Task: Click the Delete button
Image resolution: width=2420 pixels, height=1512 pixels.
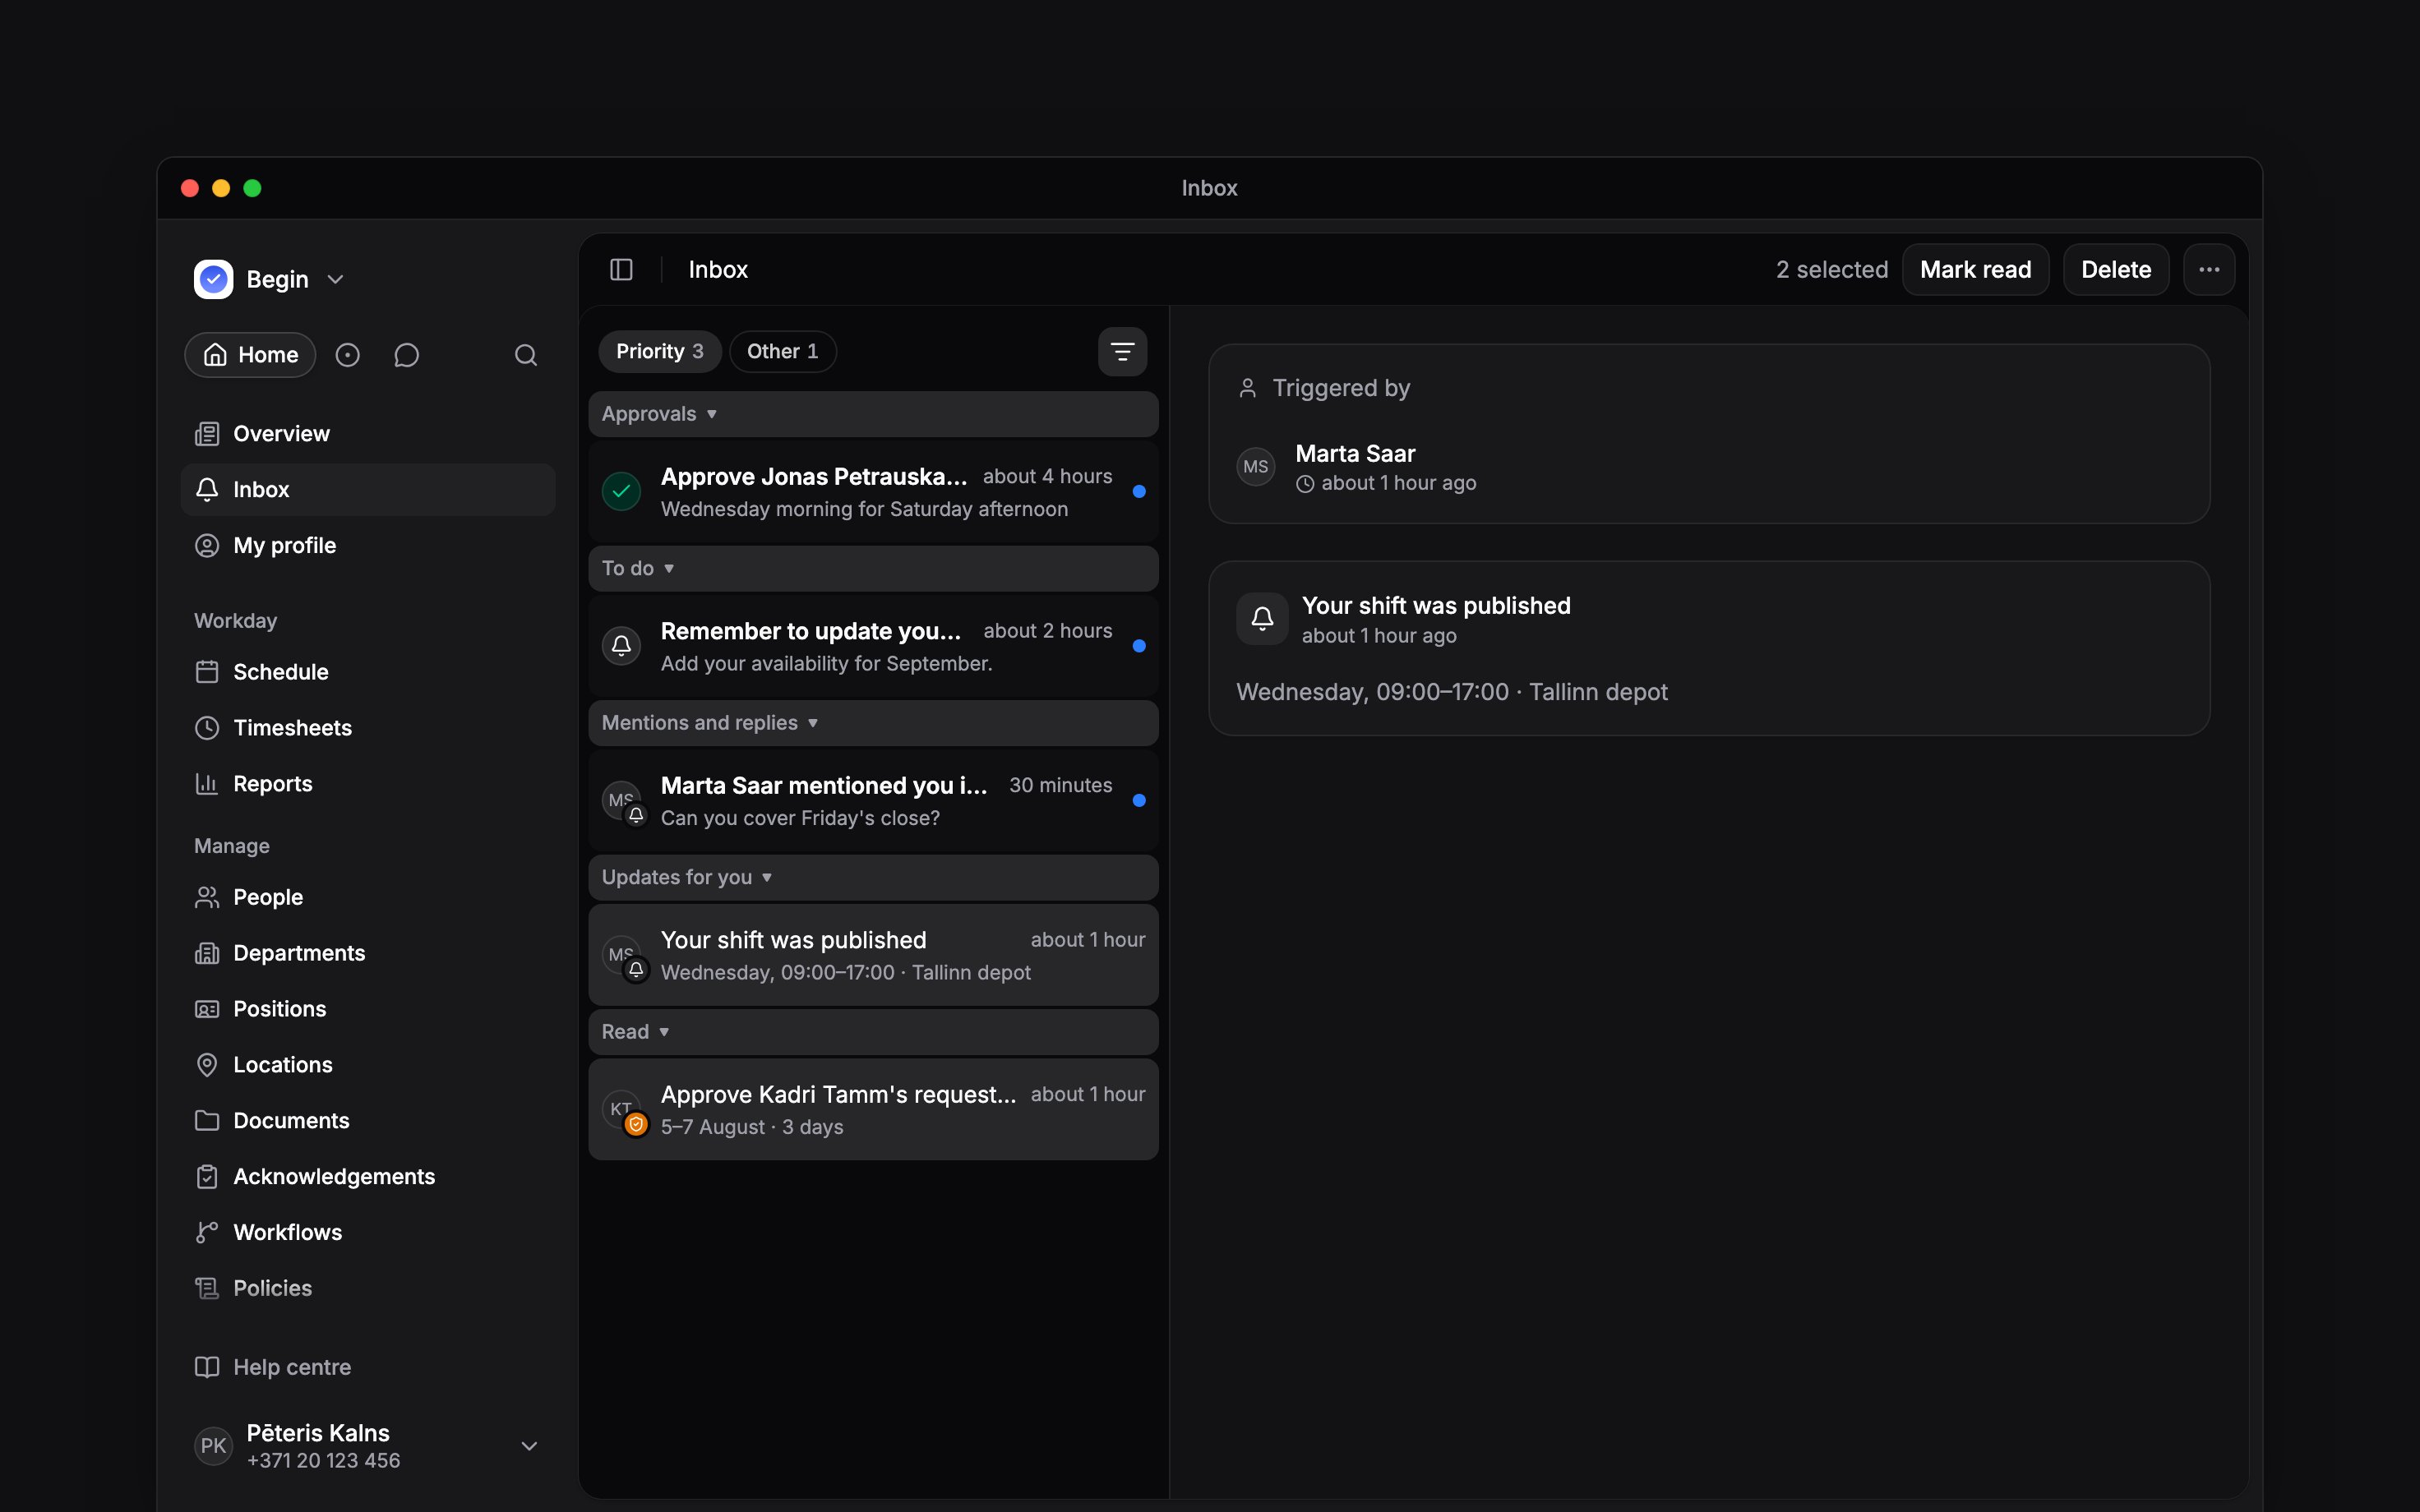Action: coord(2116,270)
